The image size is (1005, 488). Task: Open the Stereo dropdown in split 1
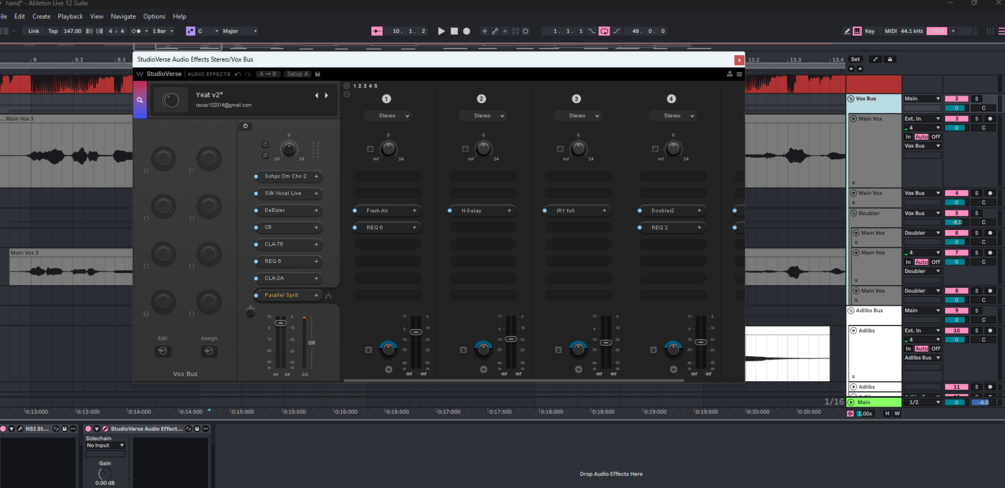point(387,116)
